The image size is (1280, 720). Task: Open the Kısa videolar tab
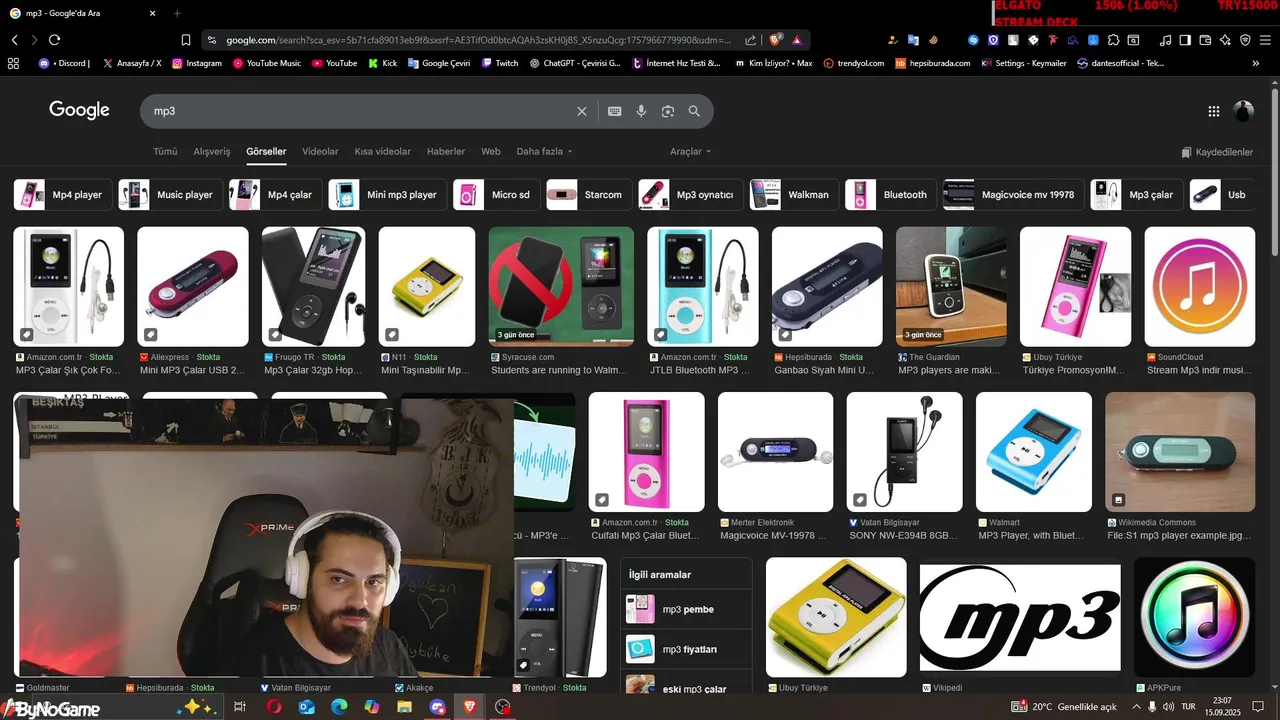[x=382, y=152]
